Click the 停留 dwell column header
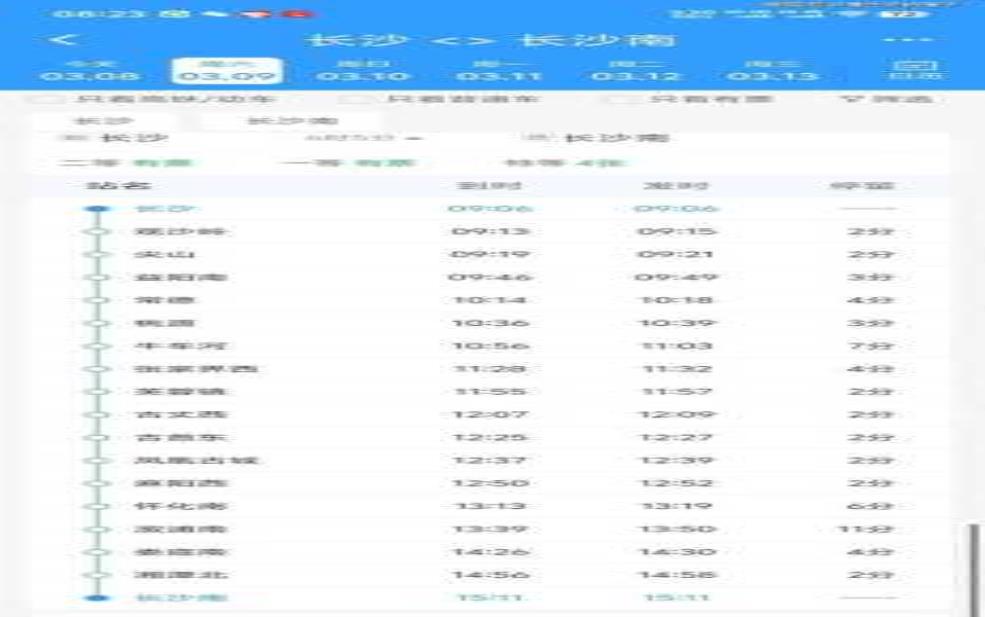985x617 pixels. [x=863, y=186]
